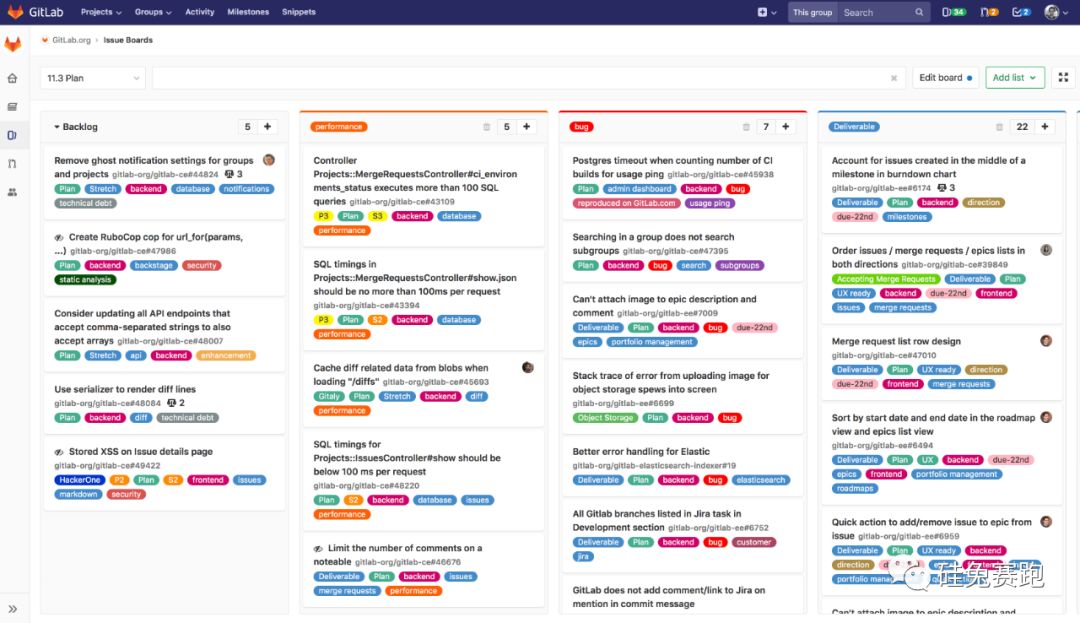Open the user avatar menu
The image size is (1080, 623).
tap(1055, 12)
